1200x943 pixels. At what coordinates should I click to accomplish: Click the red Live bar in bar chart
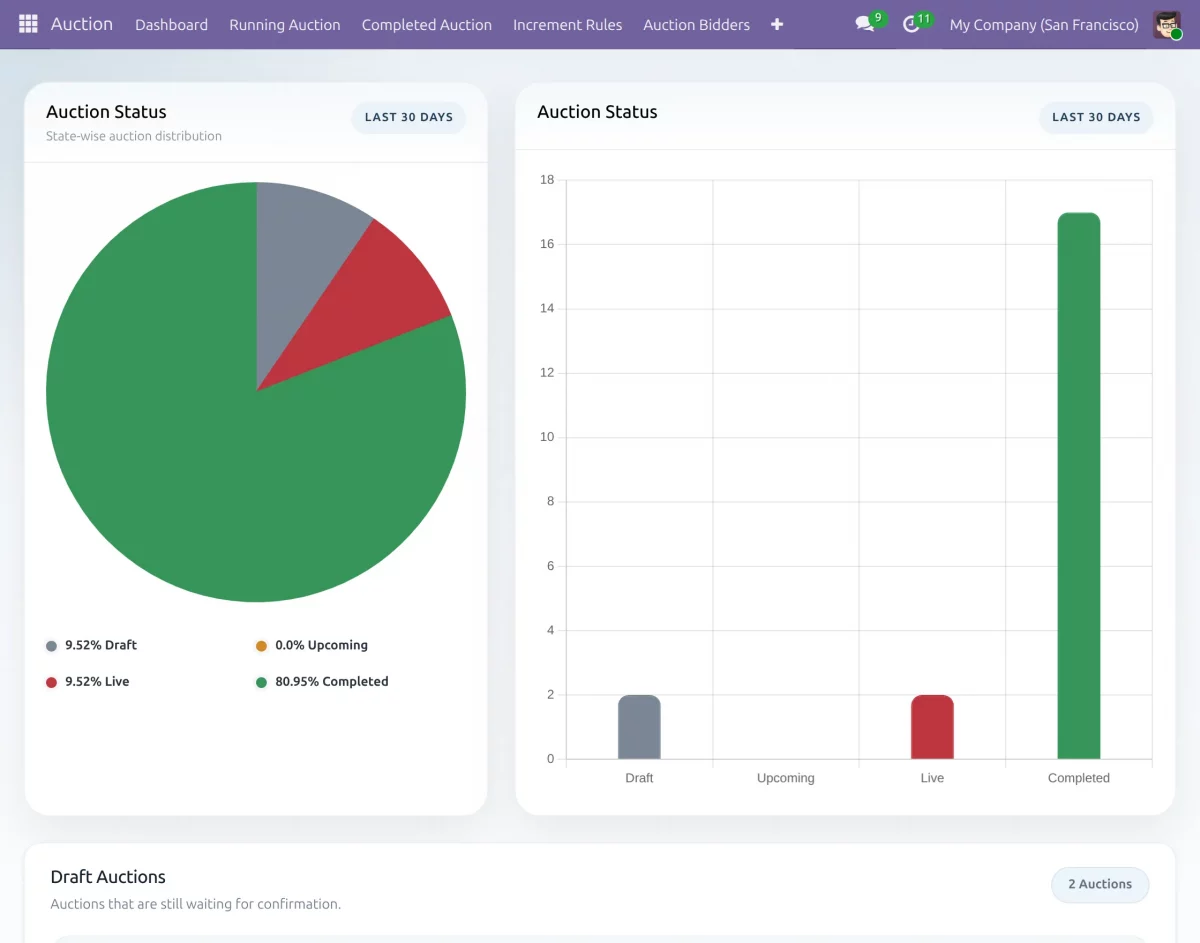pyautogui.click(x=932, y=727)
